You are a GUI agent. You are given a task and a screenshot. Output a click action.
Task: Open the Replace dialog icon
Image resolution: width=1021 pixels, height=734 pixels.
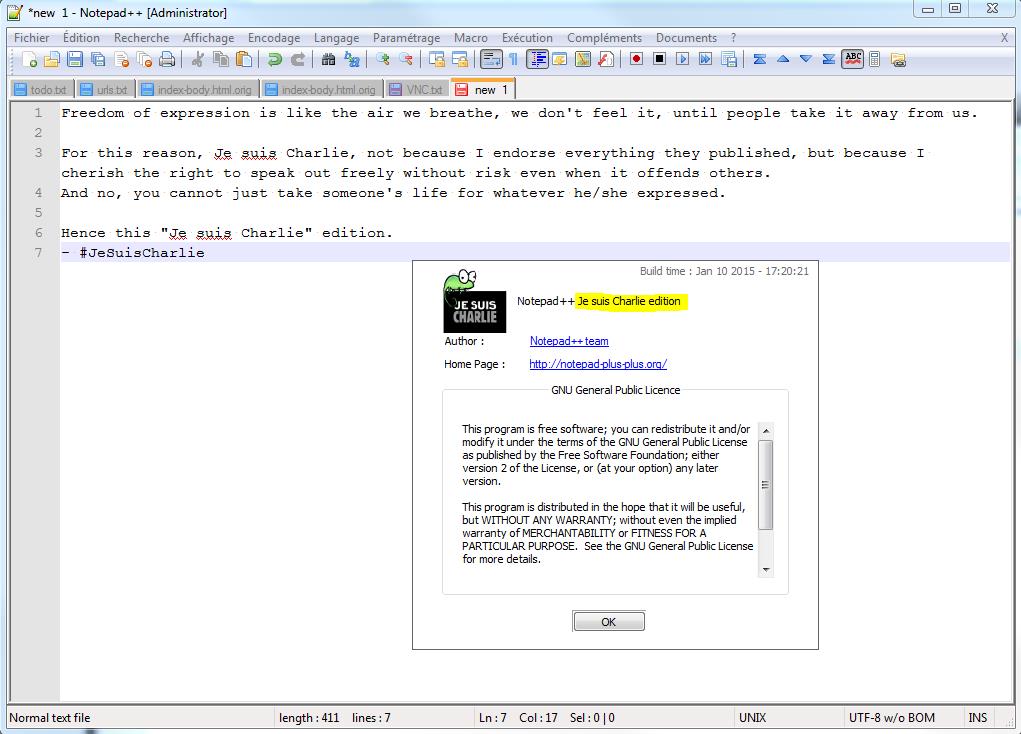point(352,60)
